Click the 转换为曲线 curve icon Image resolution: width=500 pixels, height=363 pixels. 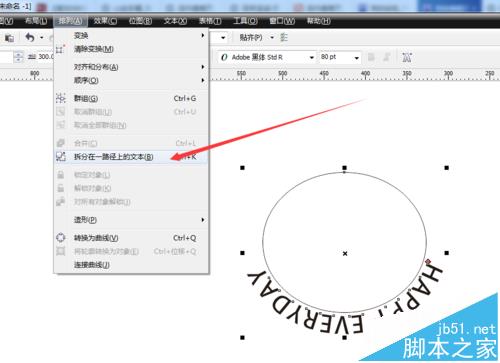coord(60,237)
